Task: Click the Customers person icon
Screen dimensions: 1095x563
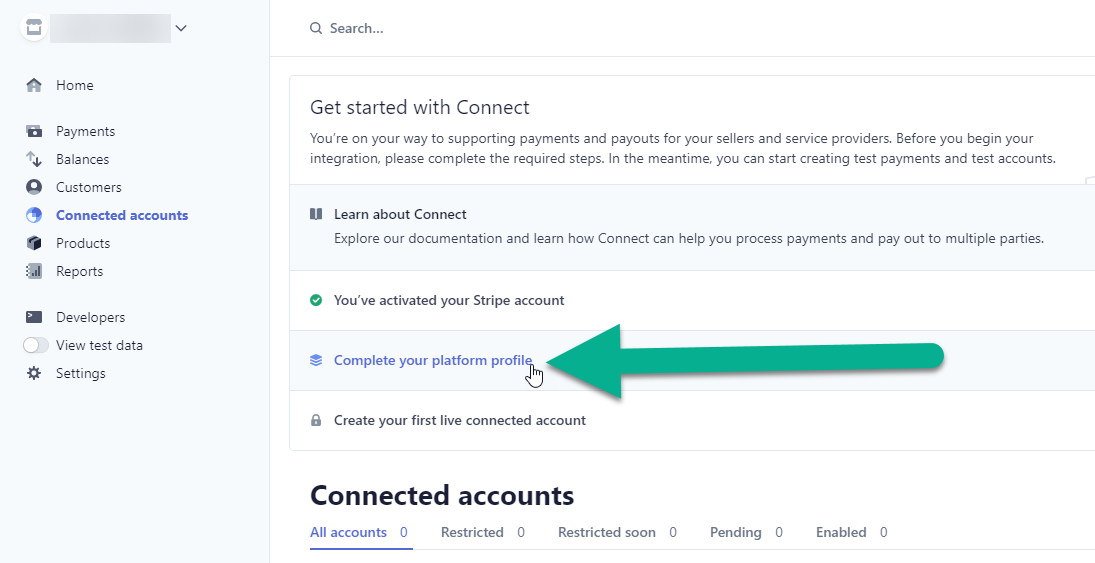Action: tap(34, 187)
